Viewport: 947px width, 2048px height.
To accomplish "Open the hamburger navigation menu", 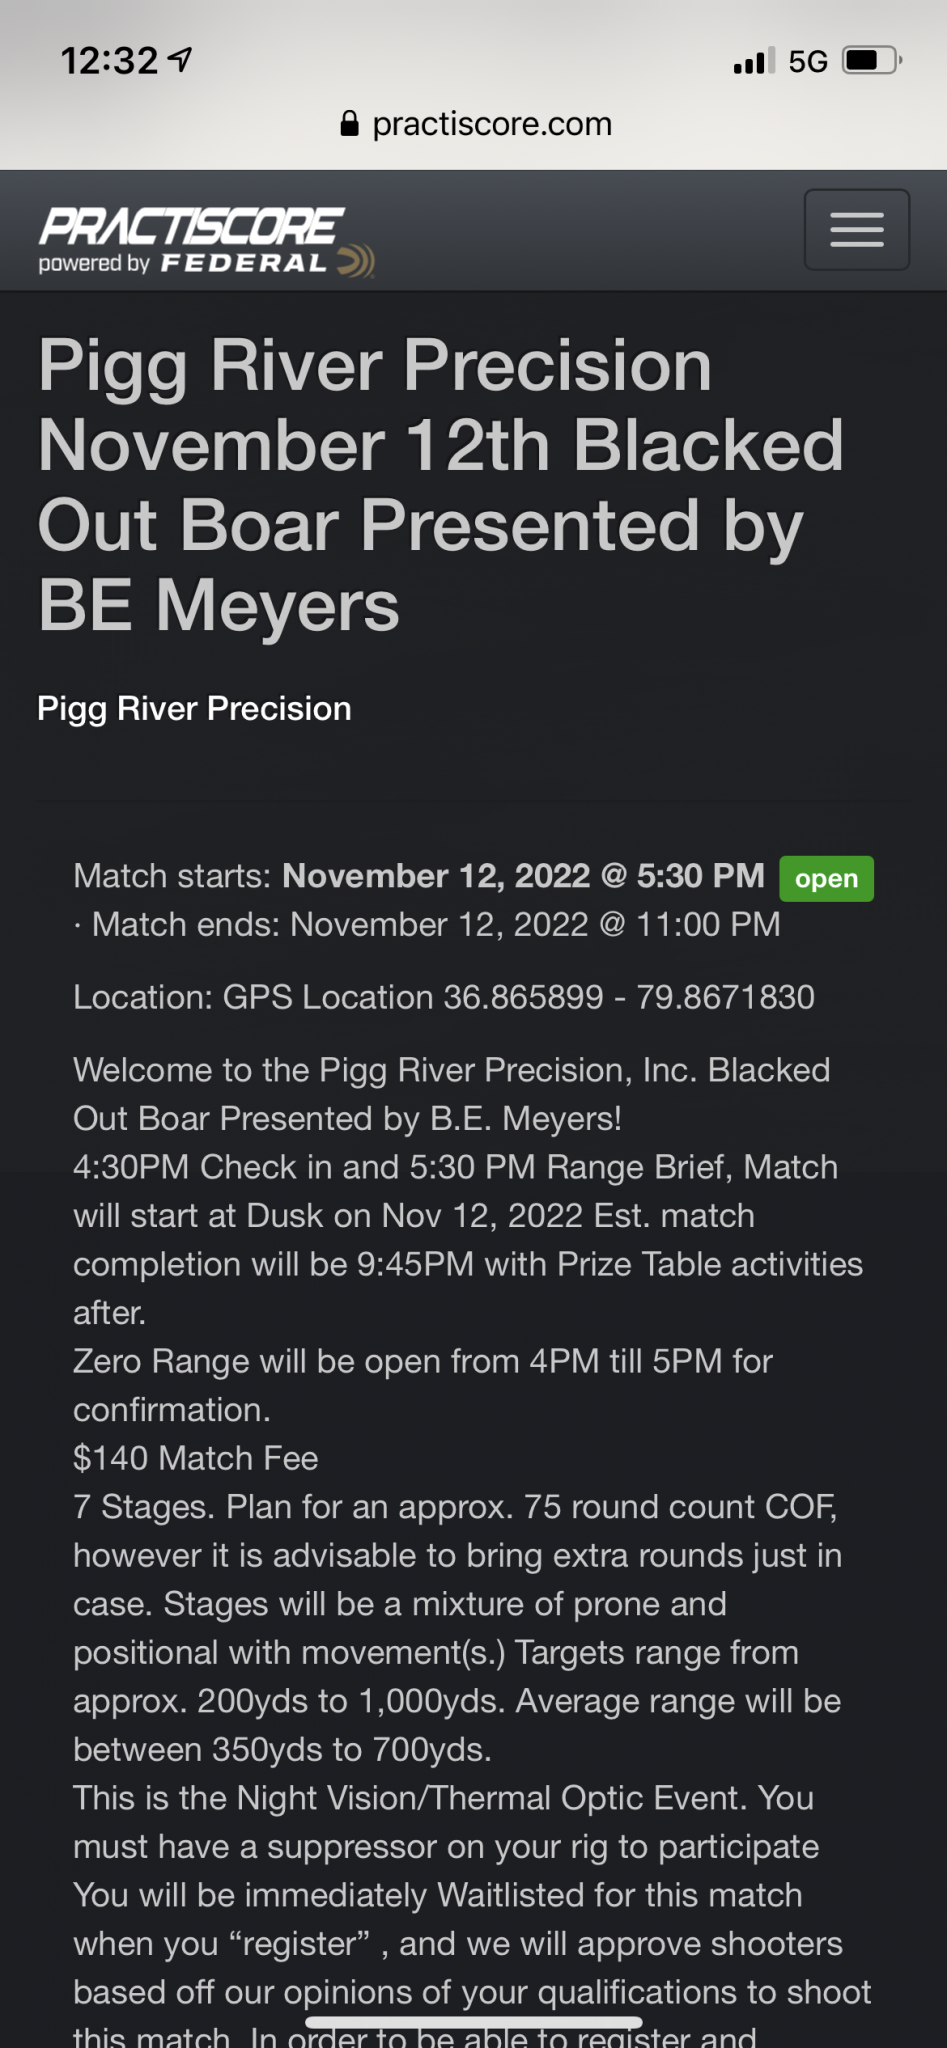I will click(x=857, y=230).
